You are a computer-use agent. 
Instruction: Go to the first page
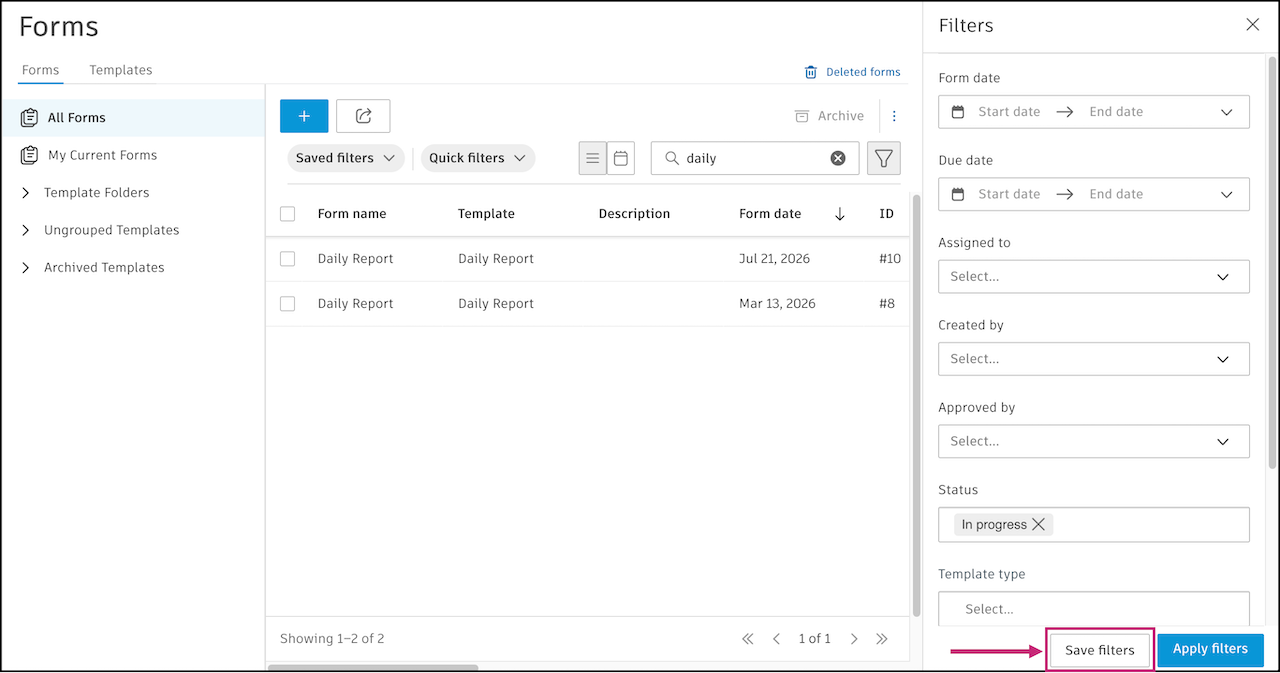pos(747,638)
